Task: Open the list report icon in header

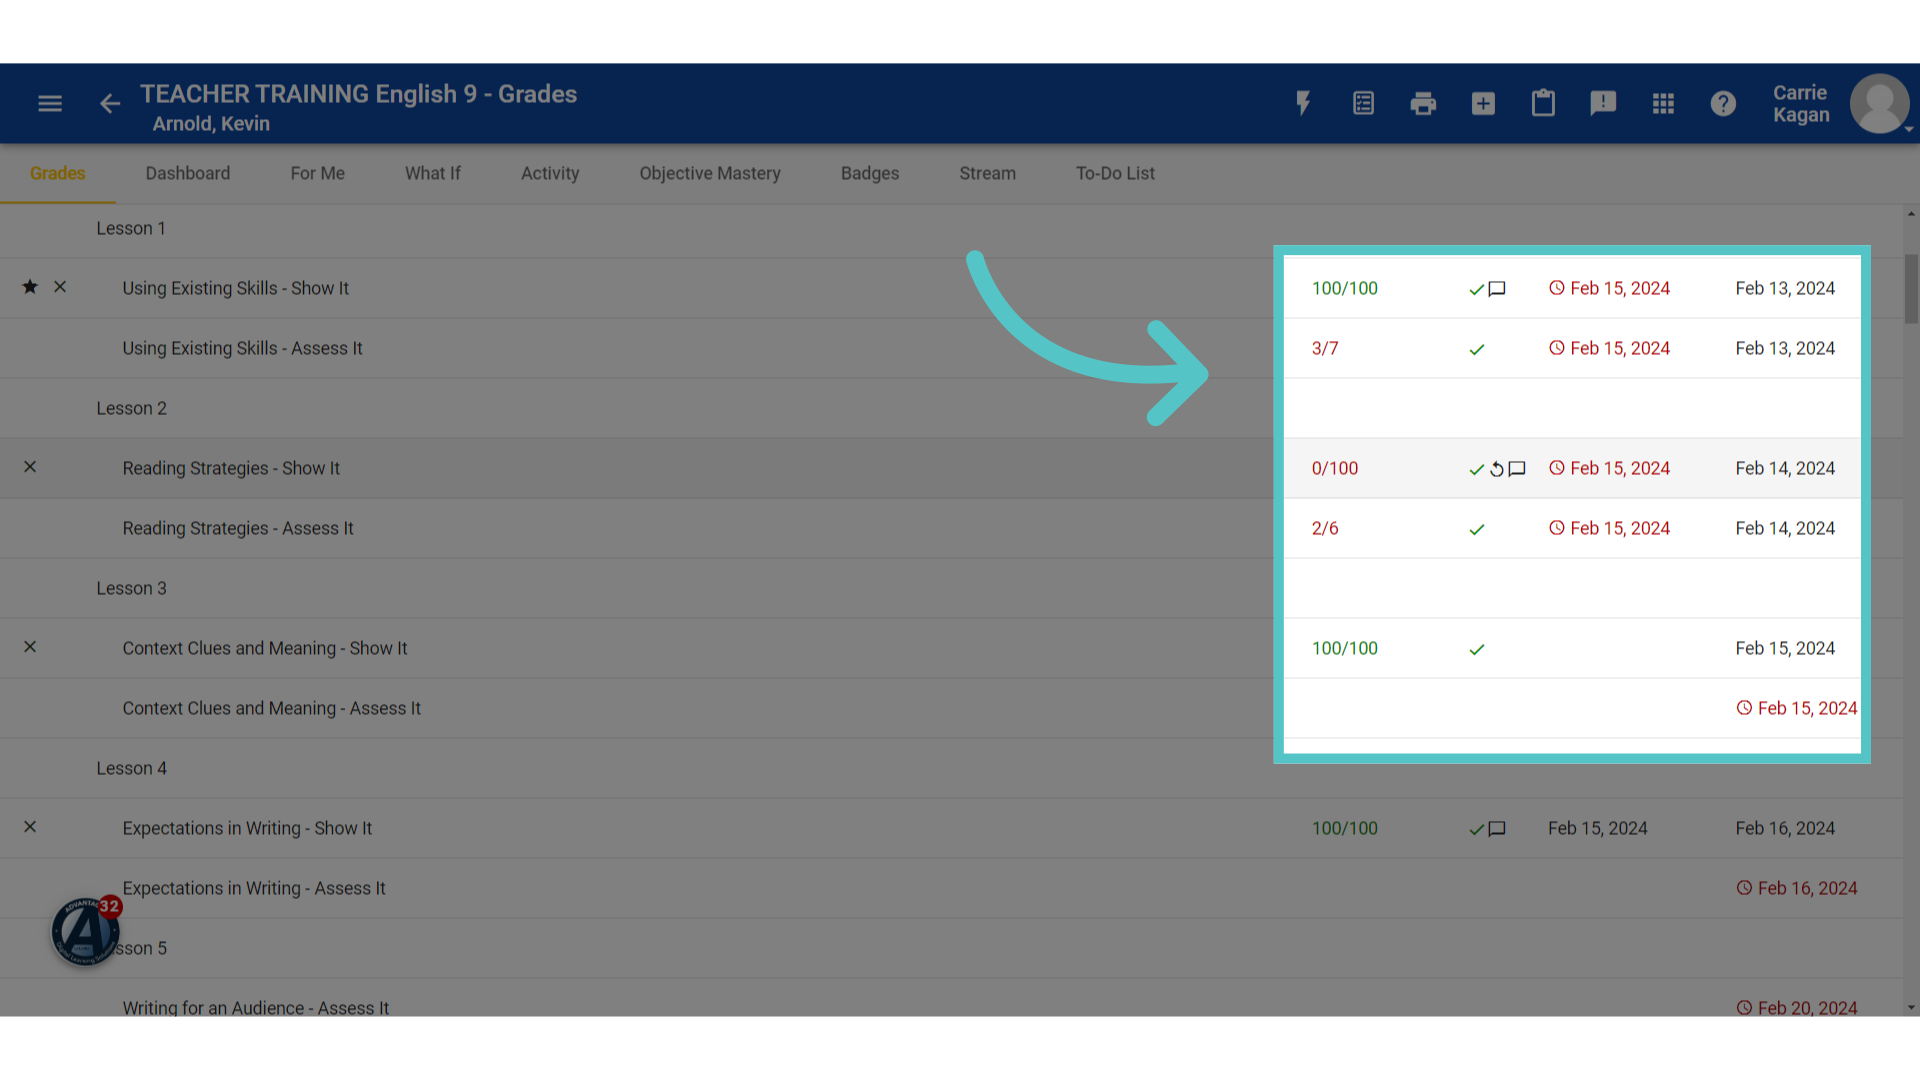Action: tap(1363, 103)
